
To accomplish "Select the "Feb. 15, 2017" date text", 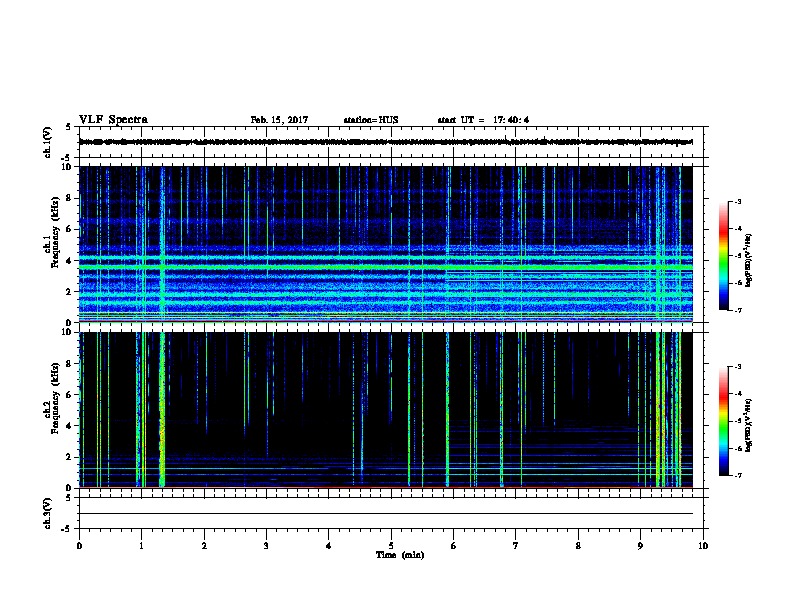I will 279,120.
